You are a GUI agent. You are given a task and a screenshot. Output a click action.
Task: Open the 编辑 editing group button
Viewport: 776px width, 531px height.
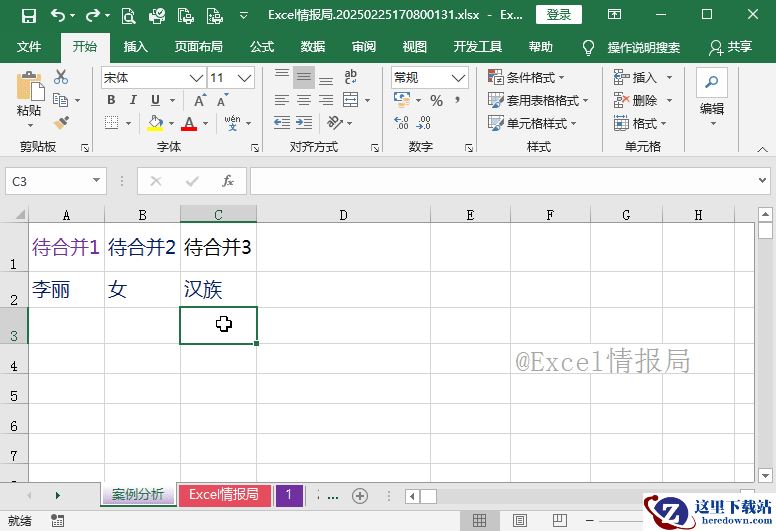coord(712,99)
